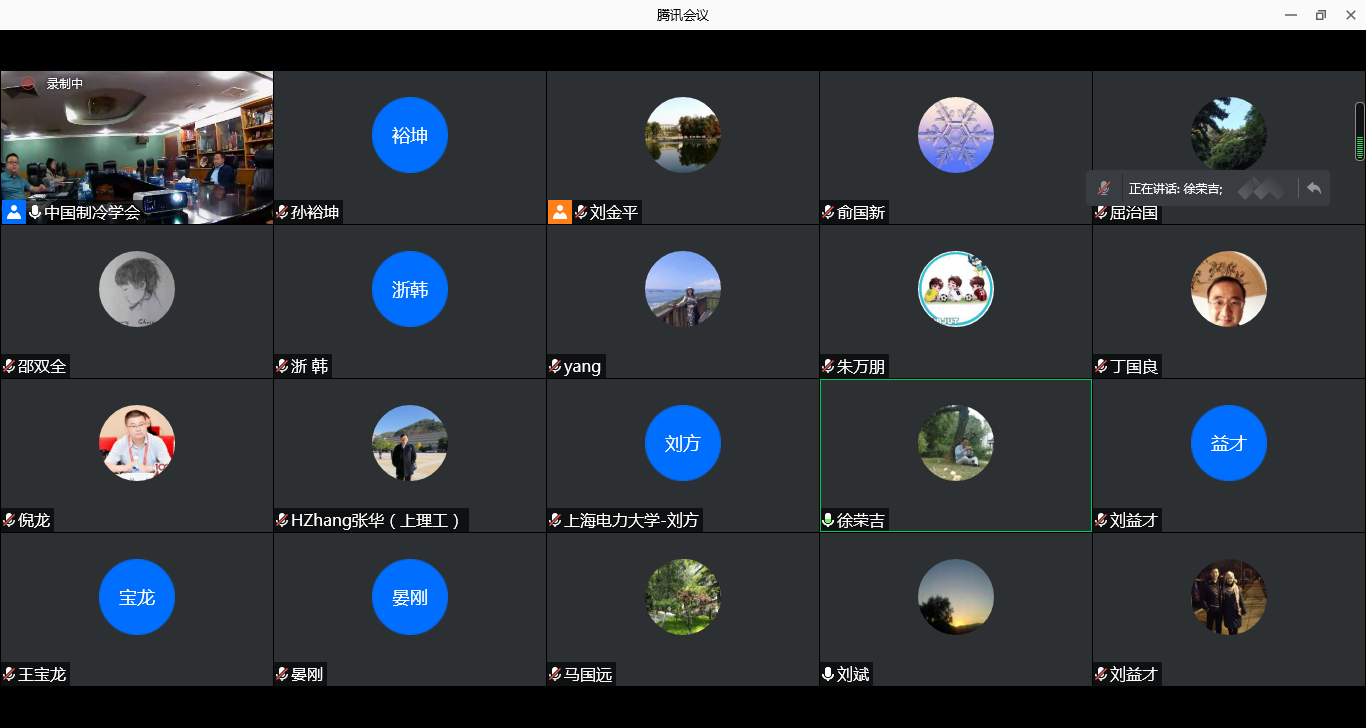The image size is (1366, 728).
Task: Click the 丁国良 profile photo
Action: [x=1228, y=289]
